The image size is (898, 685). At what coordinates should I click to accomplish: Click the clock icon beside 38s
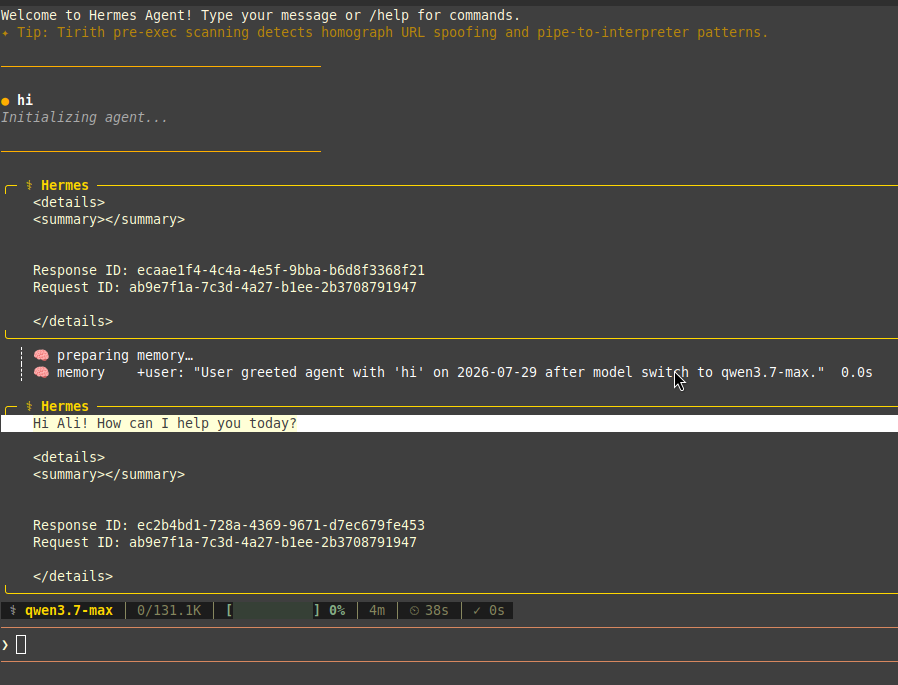[x=414, y=611]
